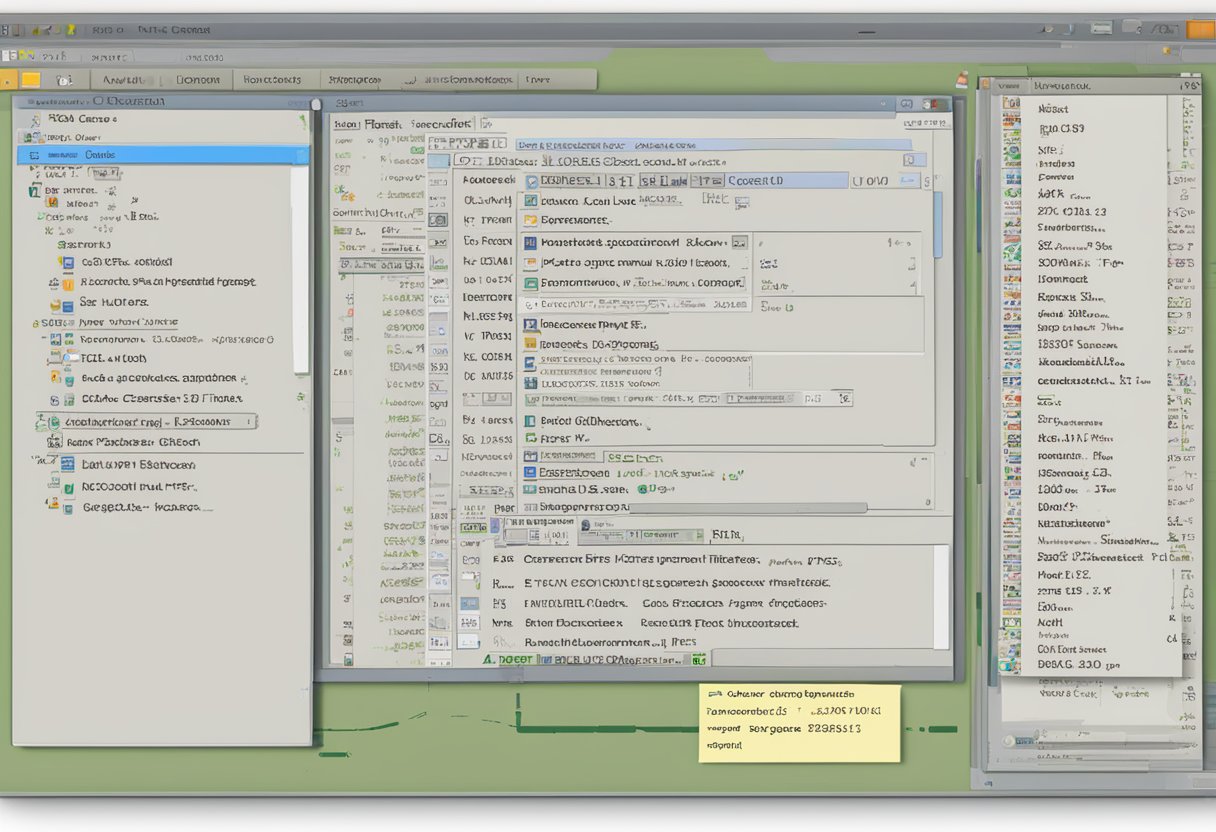Screen dimensions: 1216x832
Task: Click the yellow folder icon in the dialog's third list row
Action: tap(531, 221)
